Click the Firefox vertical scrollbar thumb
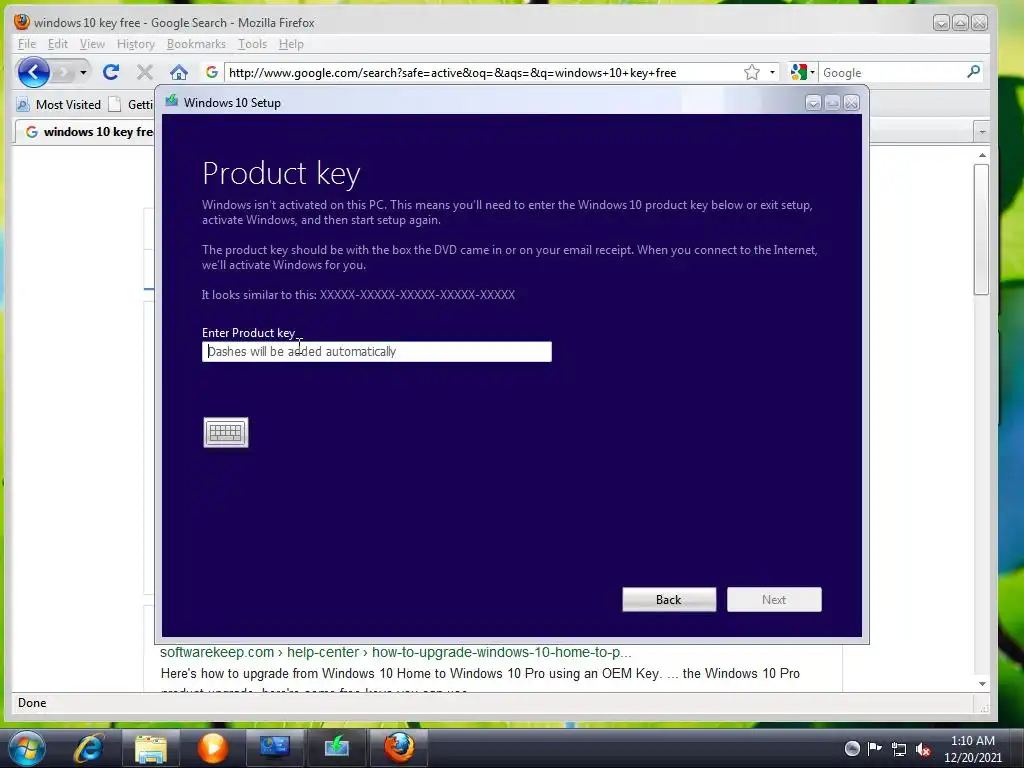The height and width of the screenshot is (768, 1024). pyautogui.click(x=981, y=230)
